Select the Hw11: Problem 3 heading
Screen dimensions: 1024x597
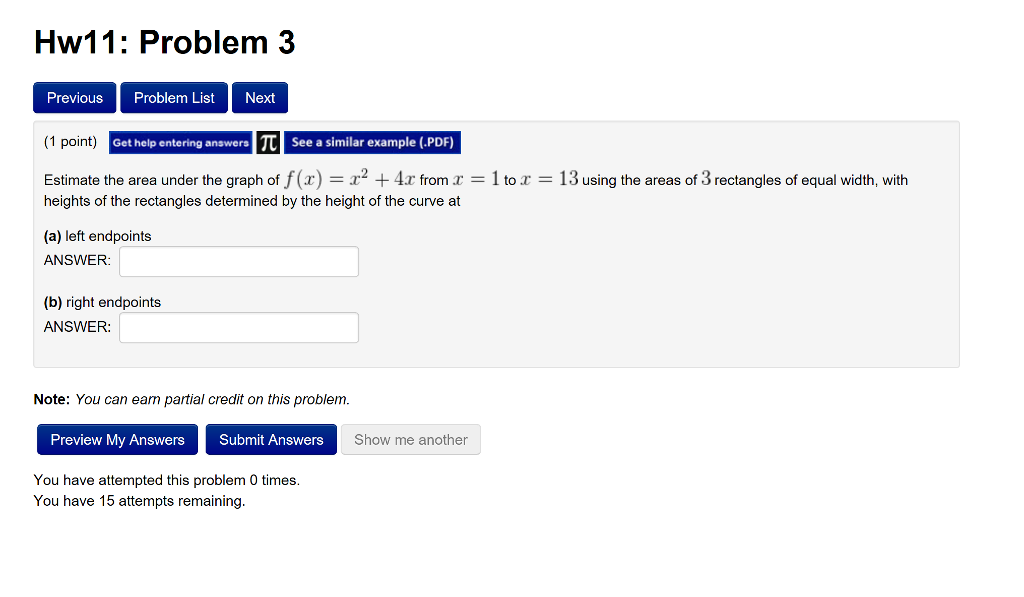pyautogui.click(x=164, y=42)
